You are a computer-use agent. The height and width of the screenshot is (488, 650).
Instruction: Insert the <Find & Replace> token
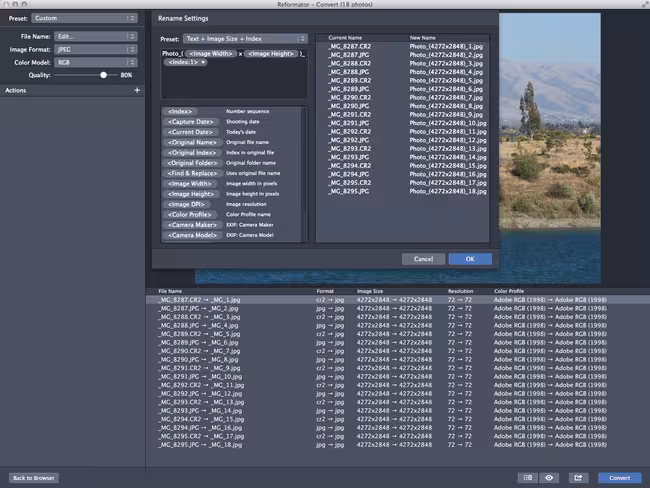[x=192, y=173]
